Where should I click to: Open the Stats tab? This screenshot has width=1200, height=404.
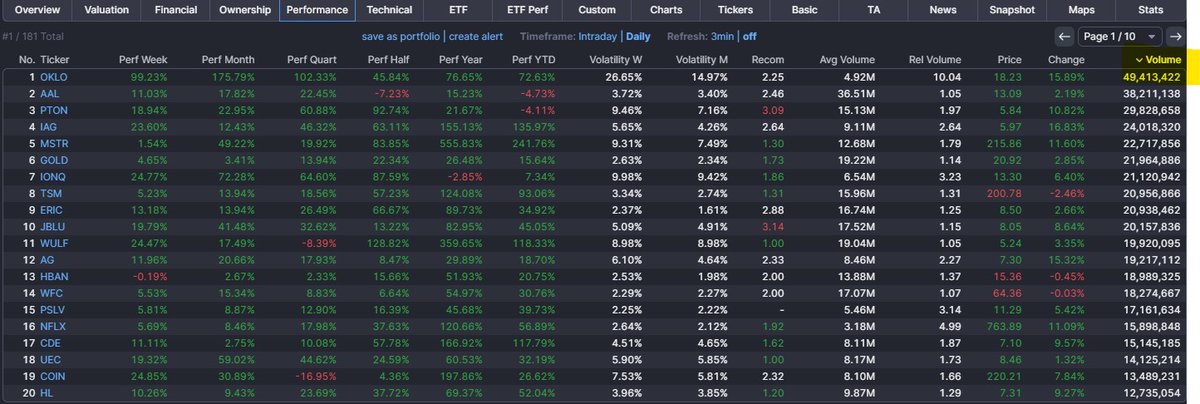pos(1150,11)
